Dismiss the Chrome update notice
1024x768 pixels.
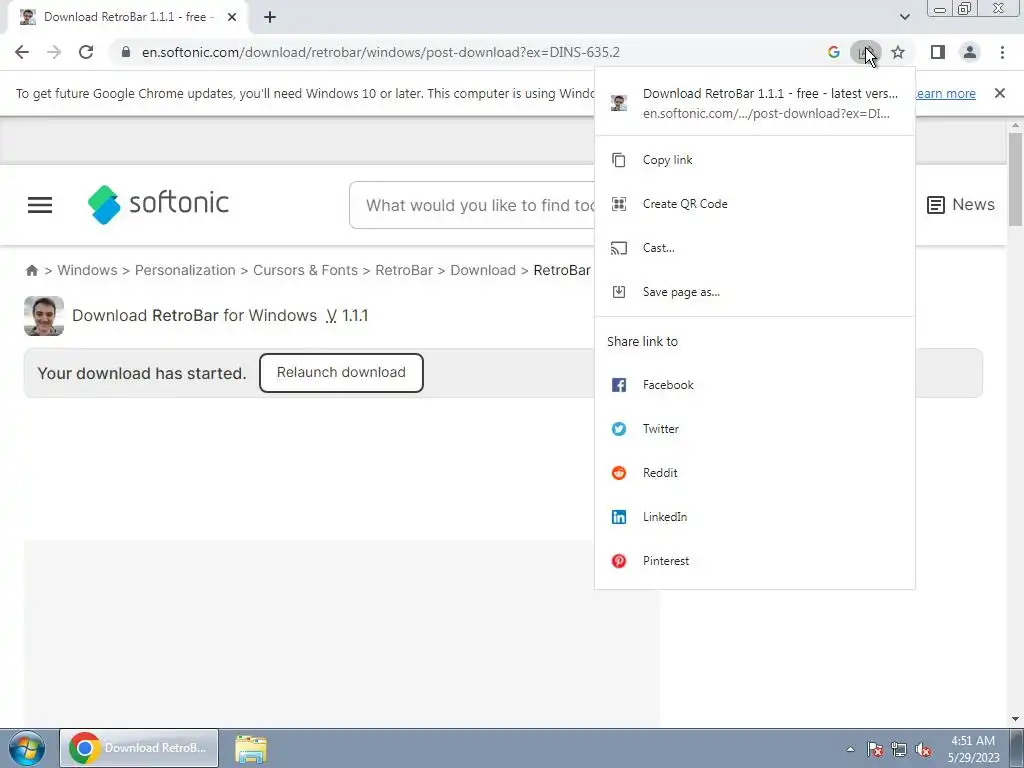[x=1000, y=93]
